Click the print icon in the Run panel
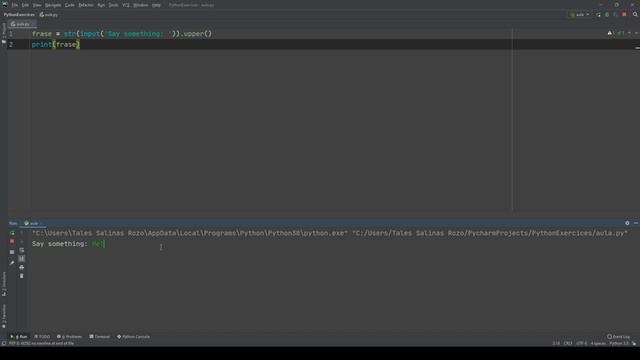The height and width of the screenshot is (360, 640). click(x=22, y=267)
